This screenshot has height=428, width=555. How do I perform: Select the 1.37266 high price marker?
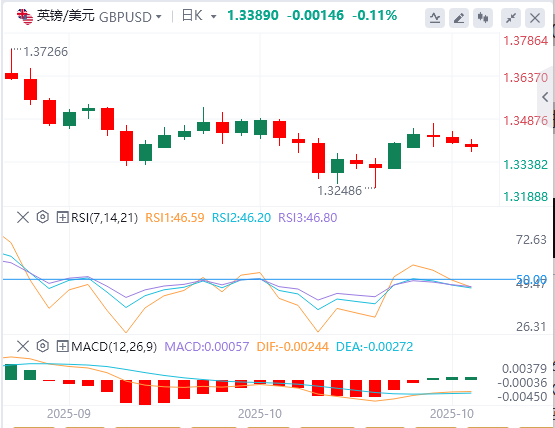click(x=45, y=52)
